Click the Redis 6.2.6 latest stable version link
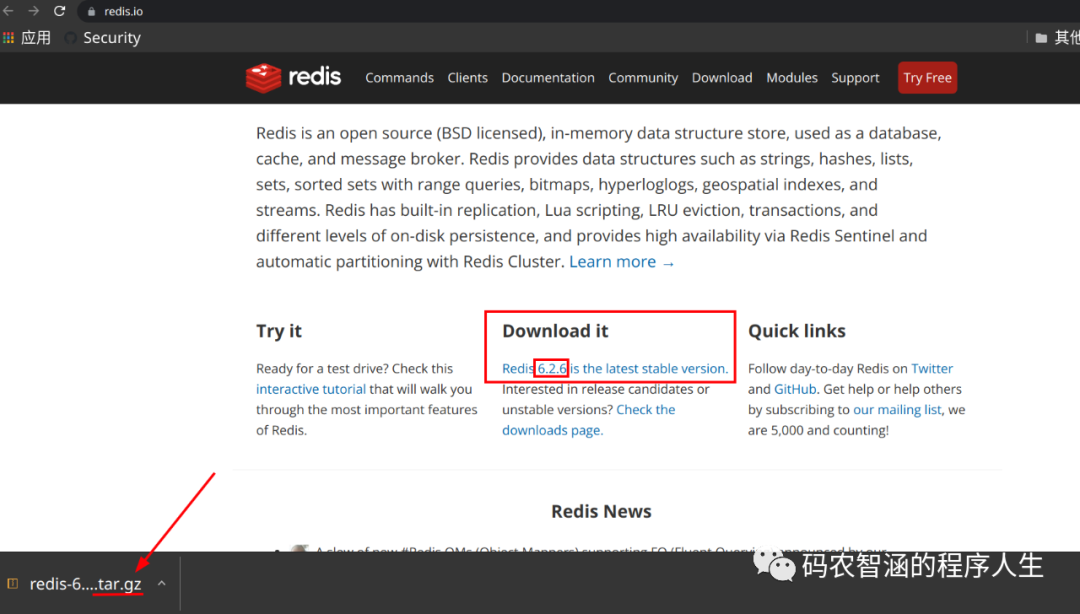 (614, 369)
